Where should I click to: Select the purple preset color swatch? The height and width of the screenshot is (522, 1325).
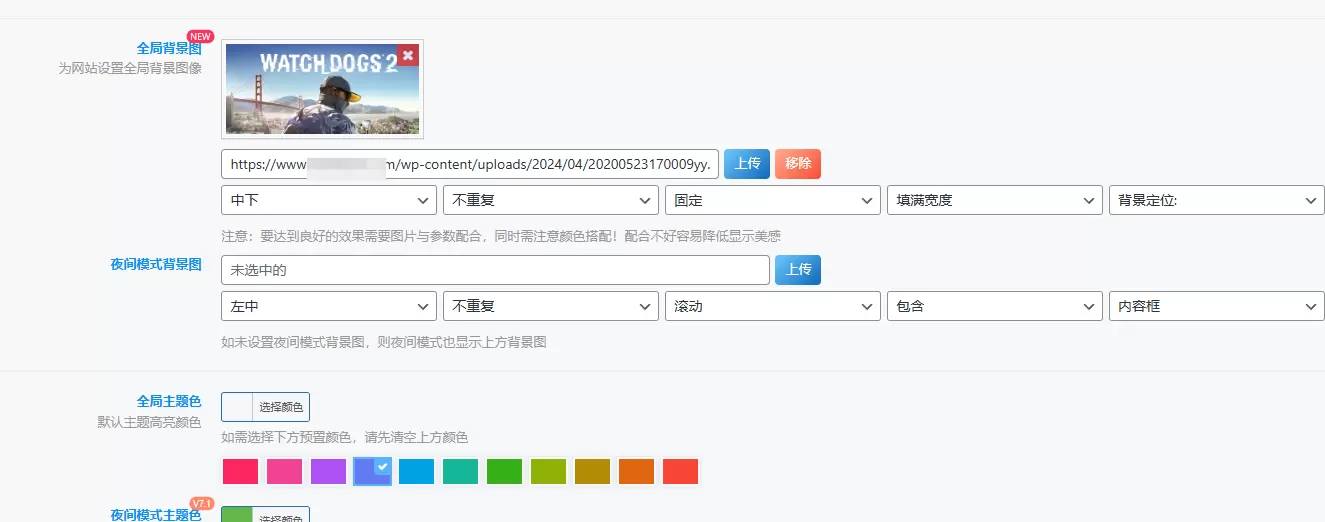click(329, 471)
